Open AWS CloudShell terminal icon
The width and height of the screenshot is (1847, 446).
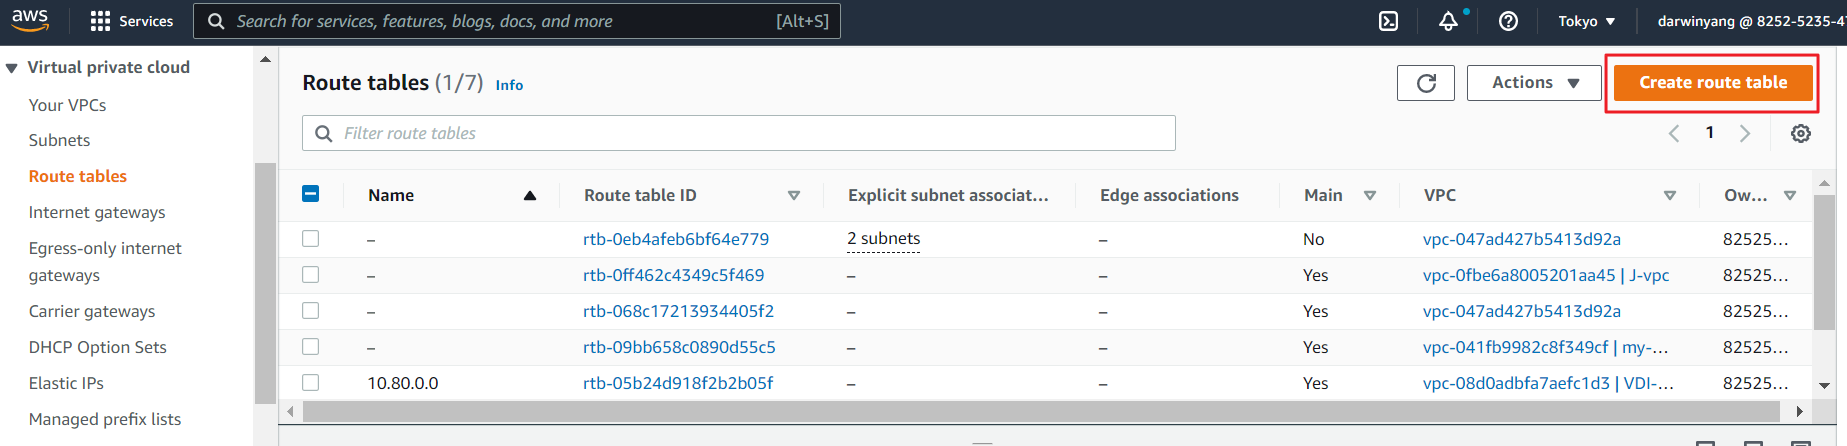tap(1388, 21)
